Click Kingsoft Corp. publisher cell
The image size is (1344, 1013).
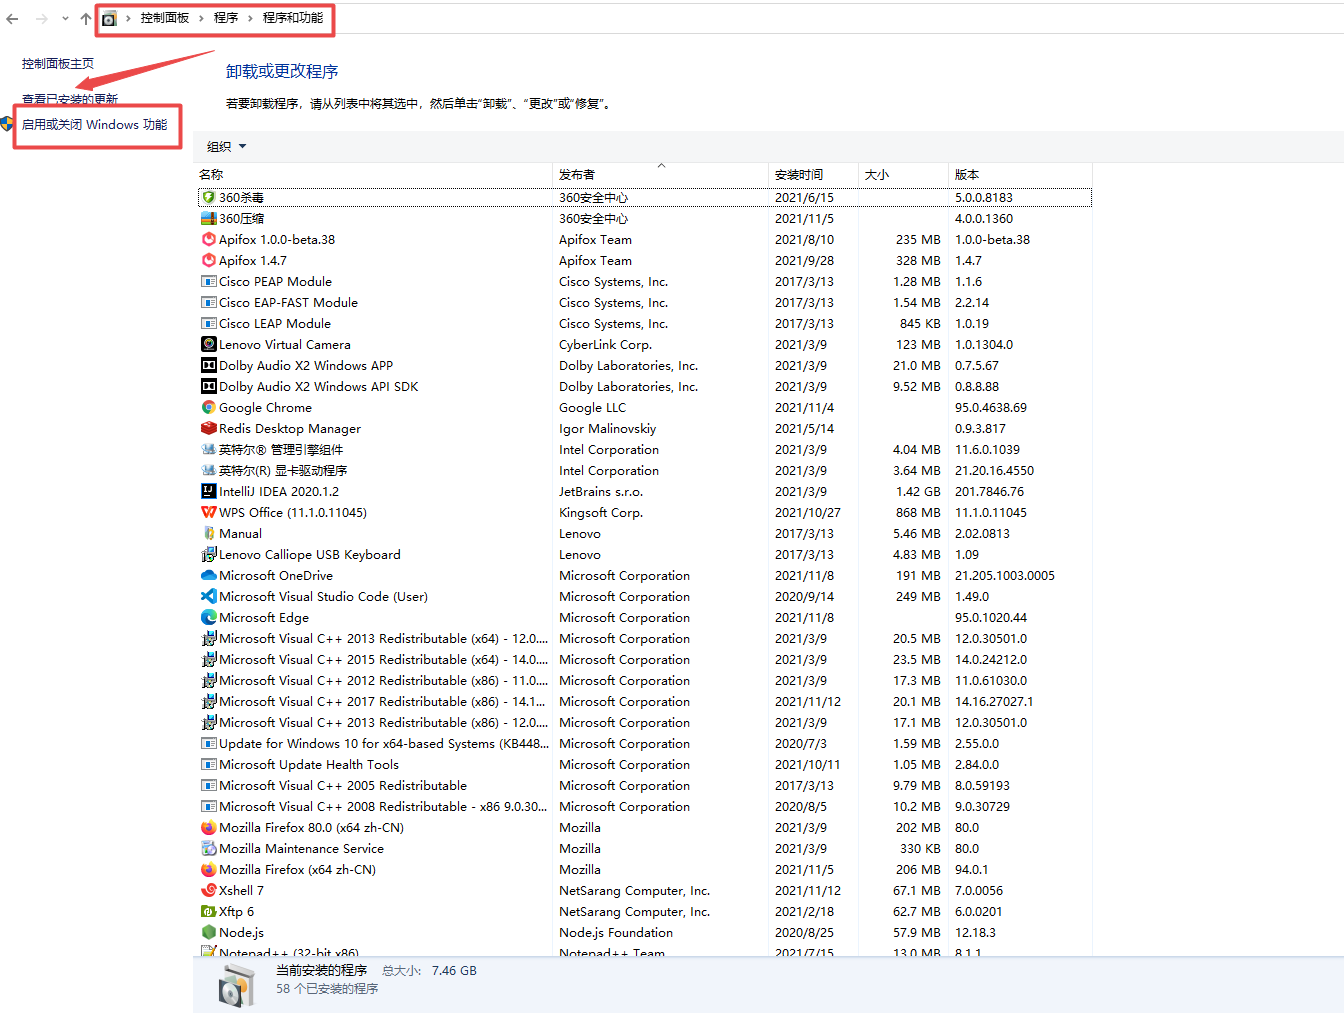(x=601, y=512)
